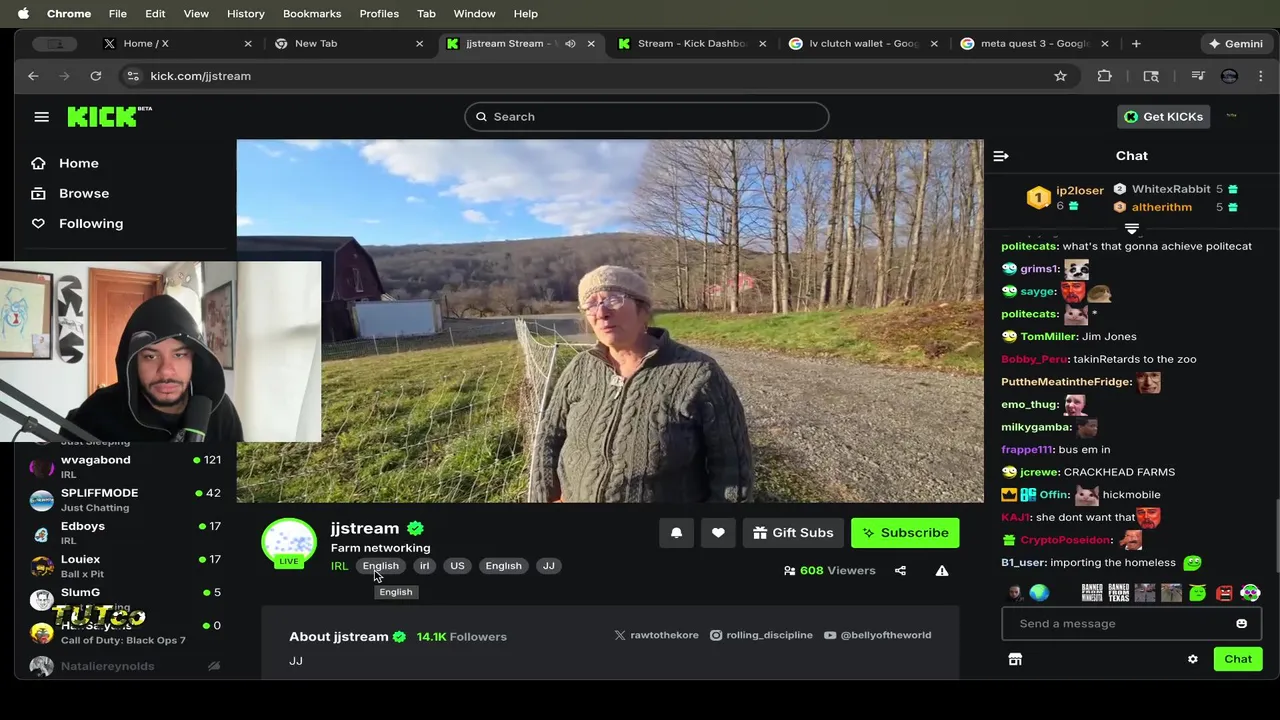Image resolution: width=1280 pixels, height=720 pixels.
Task: Select the JJ tag chip
Action: (548, 566)
